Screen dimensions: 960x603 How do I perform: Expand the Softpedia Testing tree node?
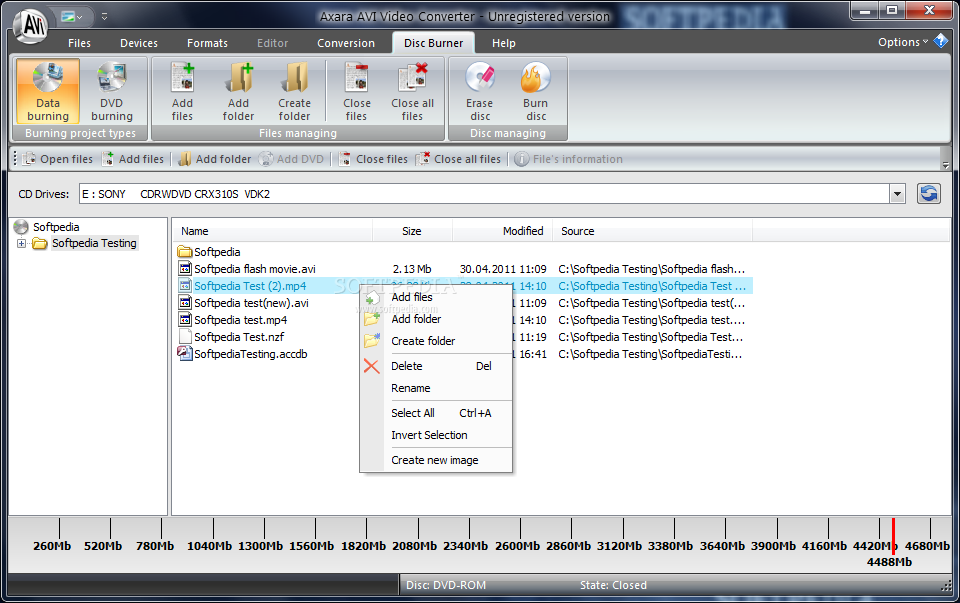(x=21, y=244)
